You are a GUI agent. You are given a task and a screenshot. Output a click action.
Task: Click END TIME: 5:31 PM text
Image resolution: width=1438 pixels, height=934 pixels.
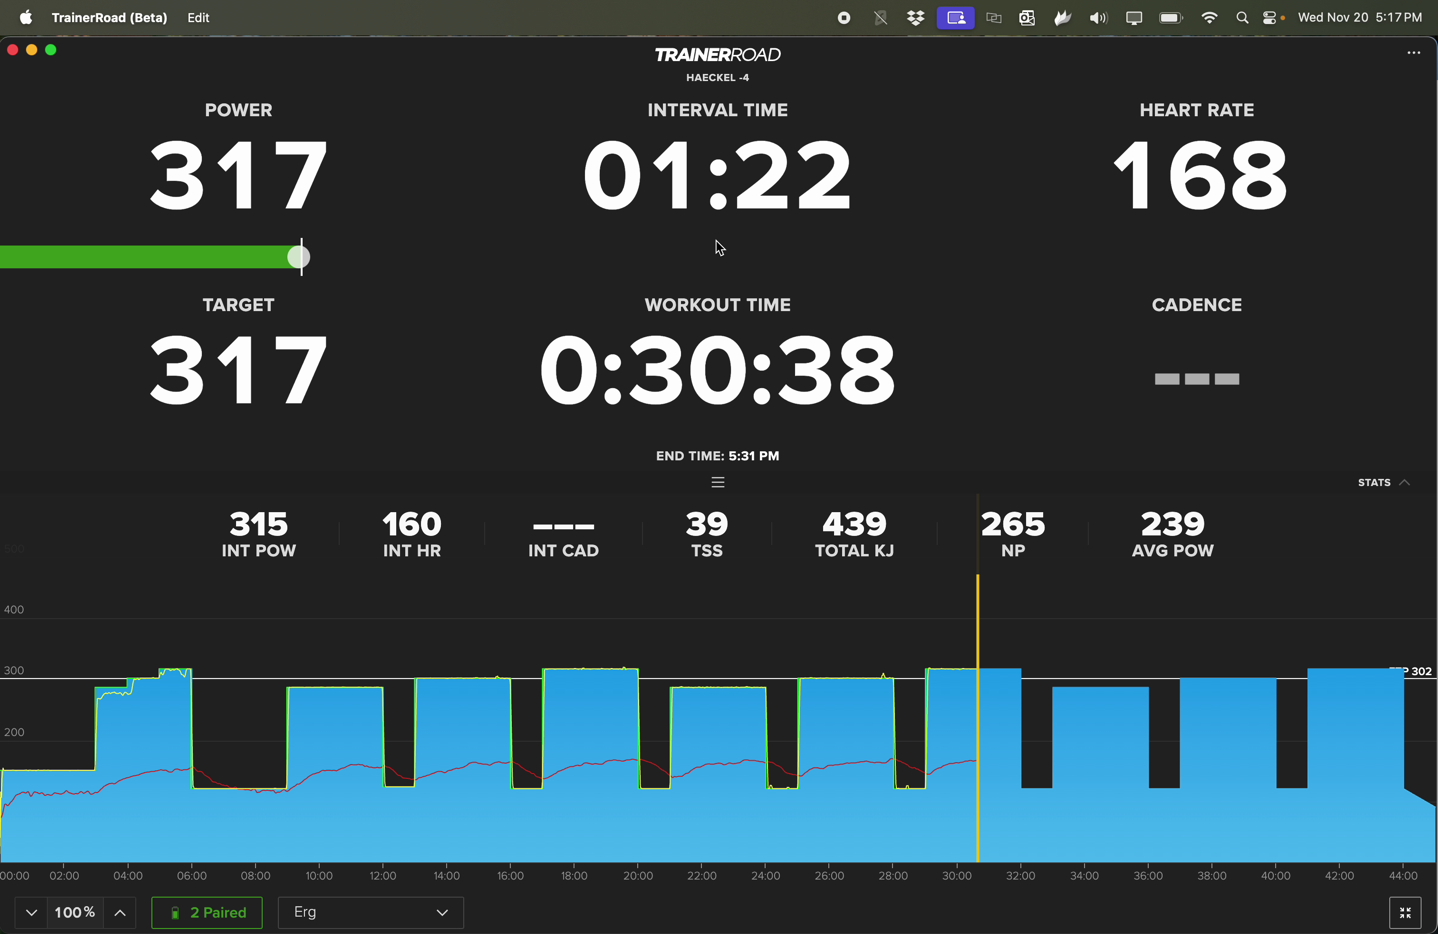point(718,456)
